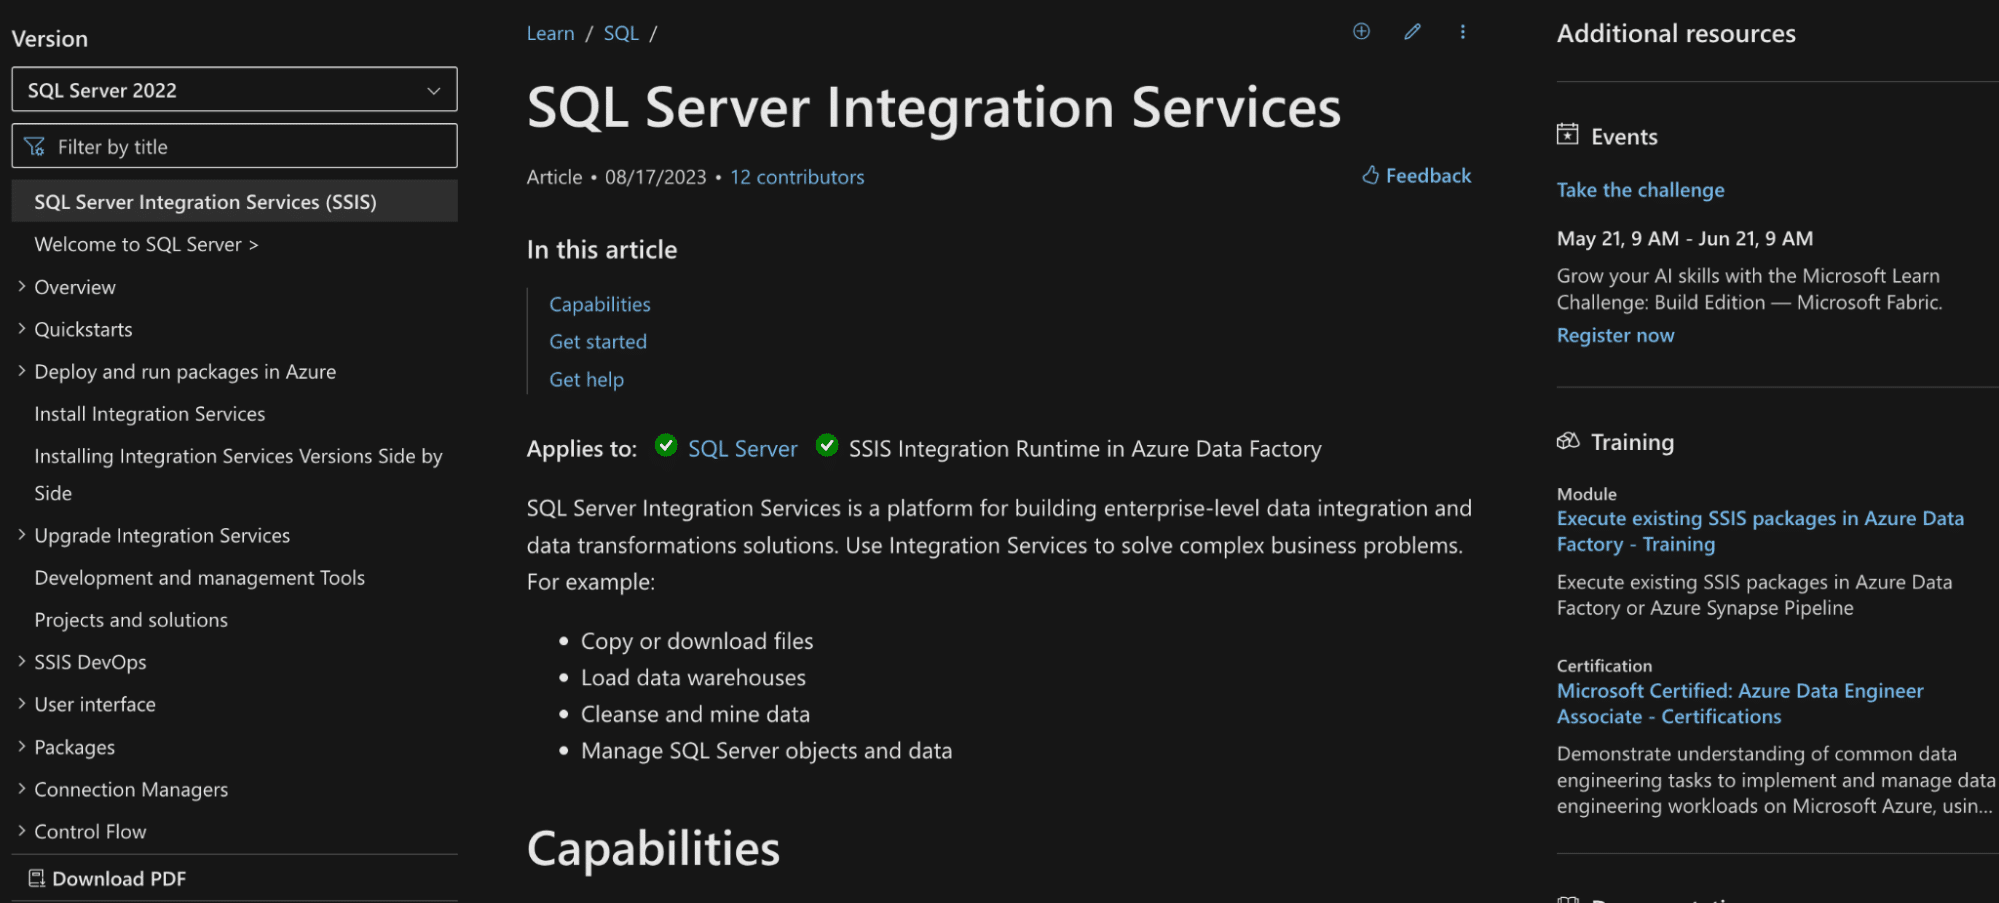Click the 'Load data warehouses' bullet
The height and width of the screenshot is (903, 1999).
(693, 678)
